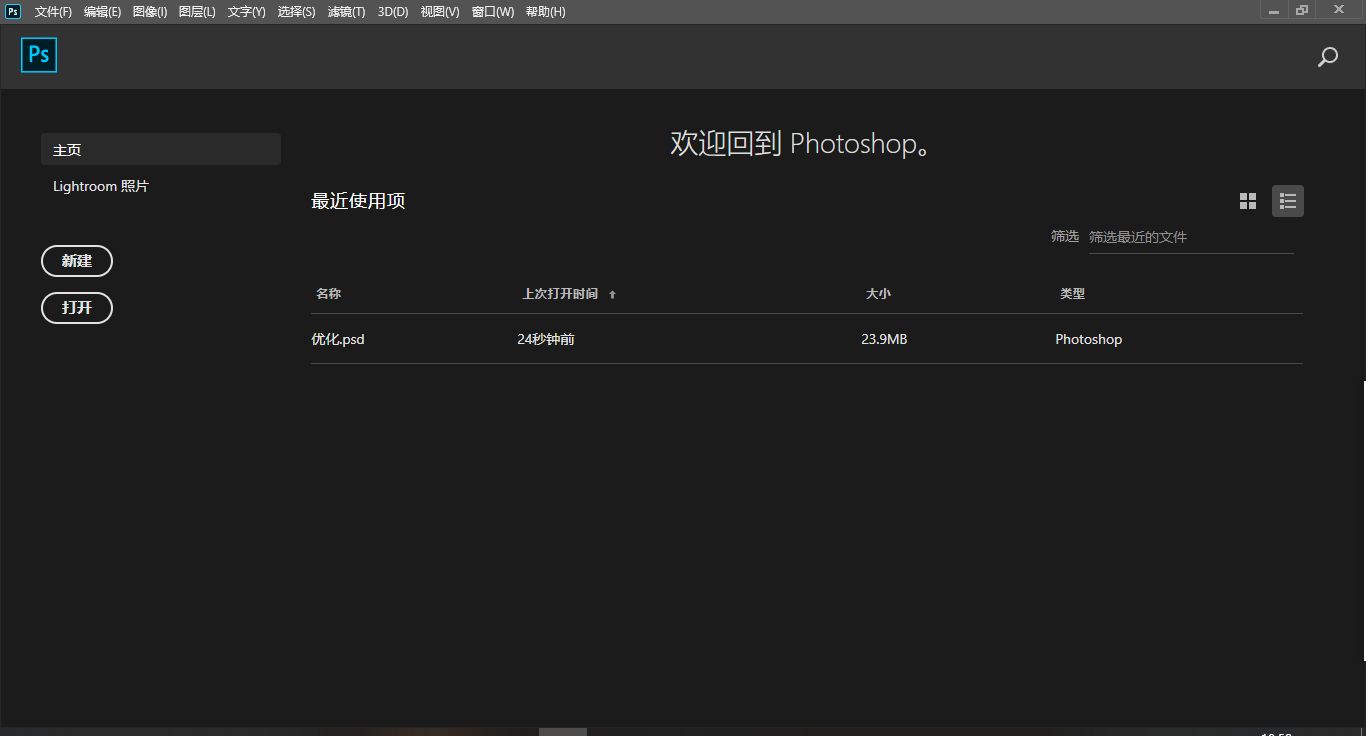Click the 打开 button
Screen dimensions: 1366x736
coord(77,308)
